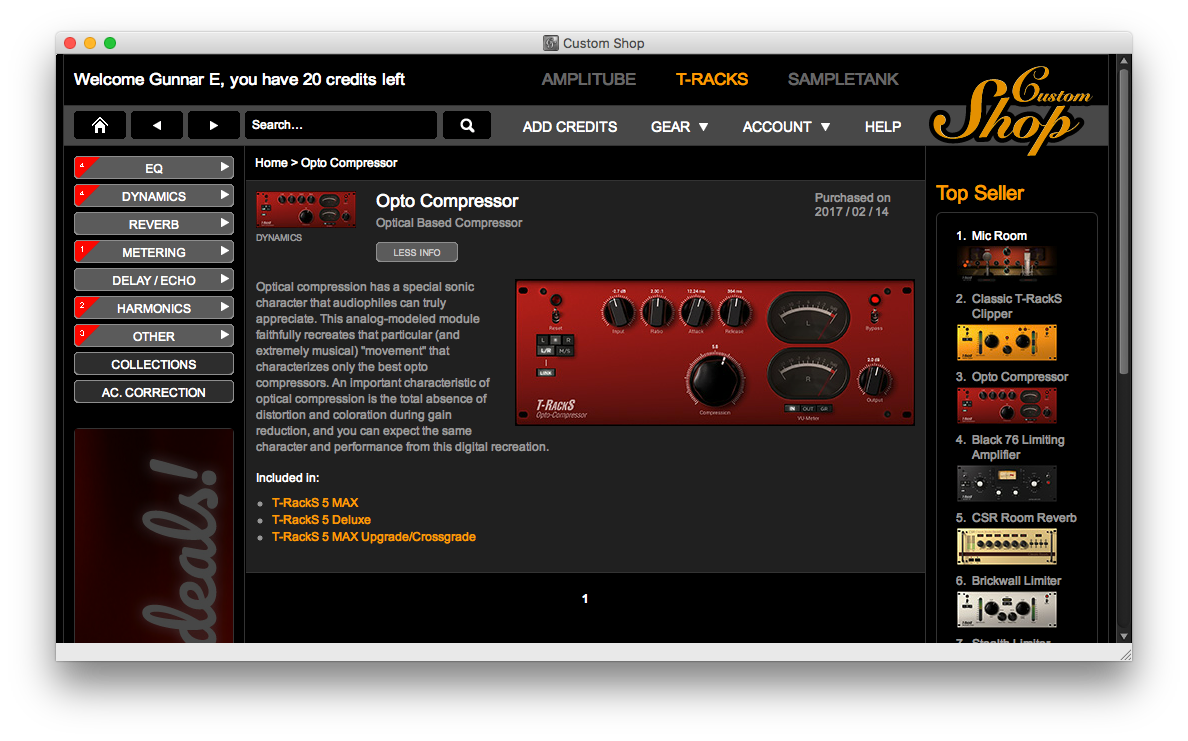
Task: Open Black 76 Limiting Amplifier thumbnail
Action: [x=1006, y=483]
